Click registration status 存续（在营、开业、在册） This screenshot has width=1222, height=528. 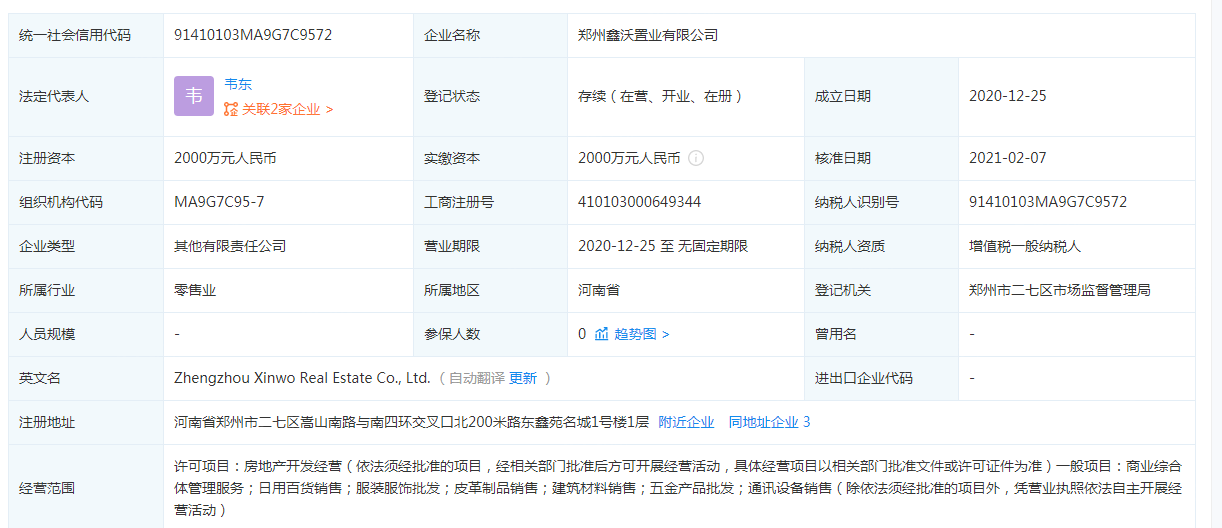[660, 97]
